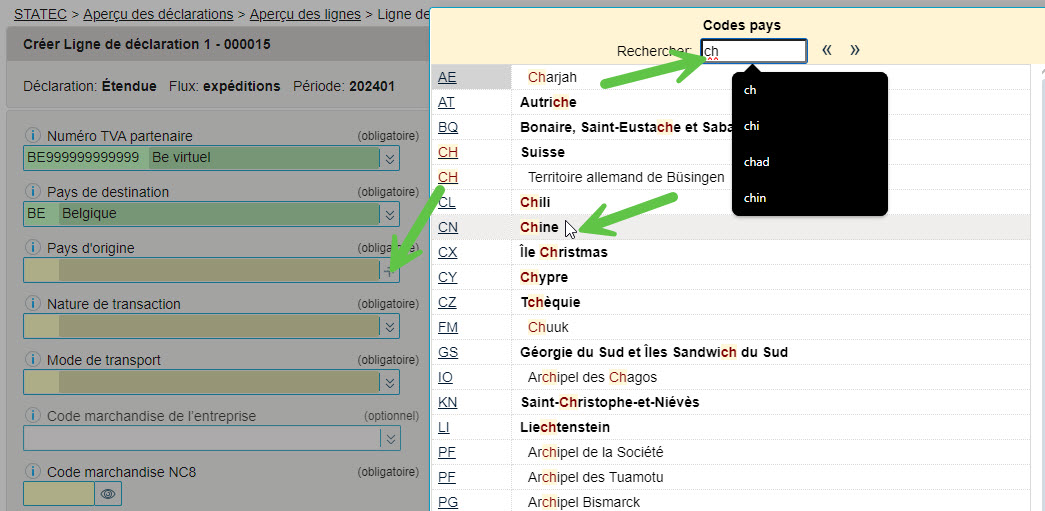Click info icon next to Mode de transport
1045x511 pixels.
[33, 360]
